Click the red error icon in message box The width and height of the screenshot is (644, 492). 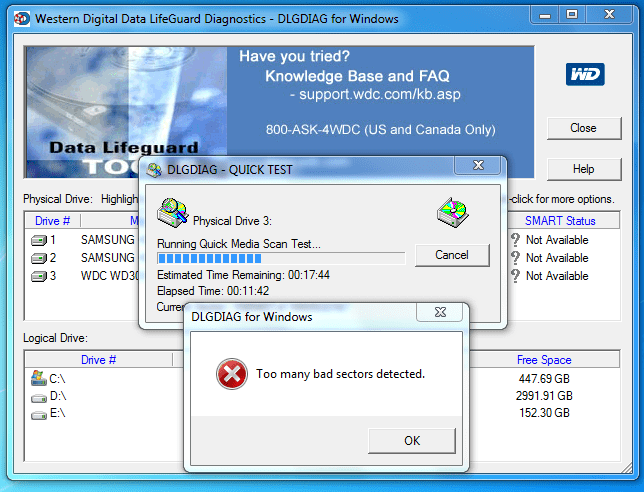pos(232,374)
